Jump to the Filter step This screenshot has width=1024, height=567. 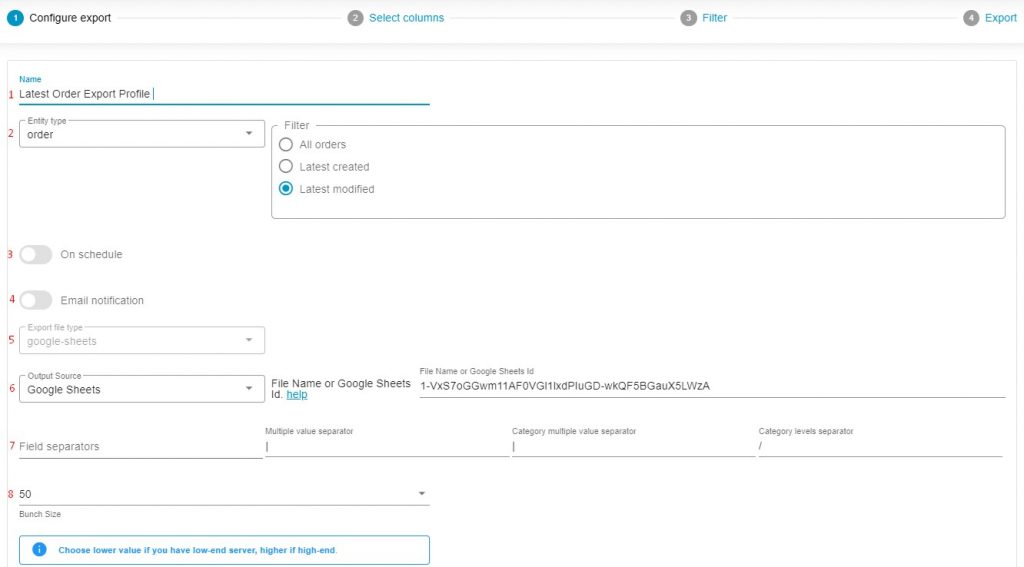tap(714, 18)
